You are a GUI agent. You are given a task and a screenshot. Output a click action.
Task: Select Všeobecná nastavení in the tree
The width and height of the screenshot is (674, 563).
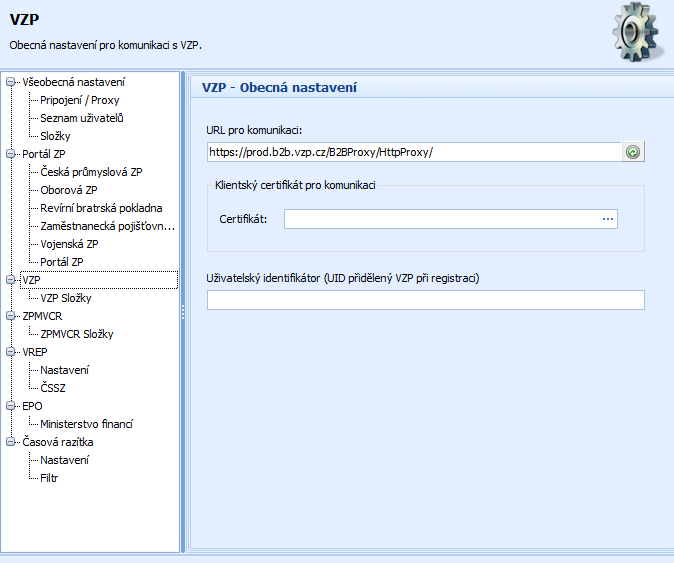74,82
